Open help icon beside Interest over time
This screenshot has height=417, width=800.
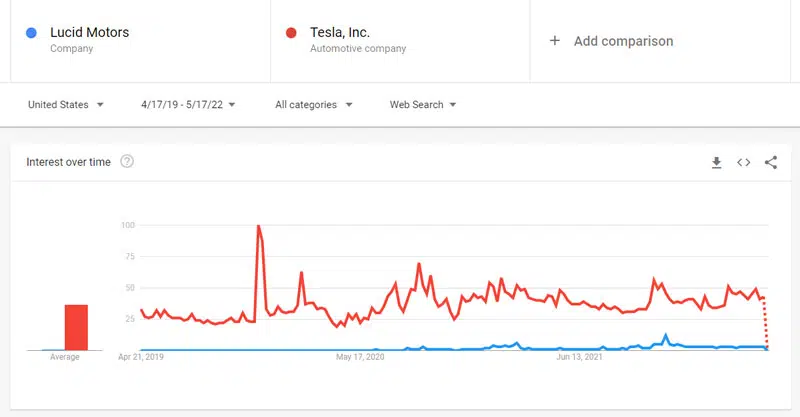click(127, 162)
